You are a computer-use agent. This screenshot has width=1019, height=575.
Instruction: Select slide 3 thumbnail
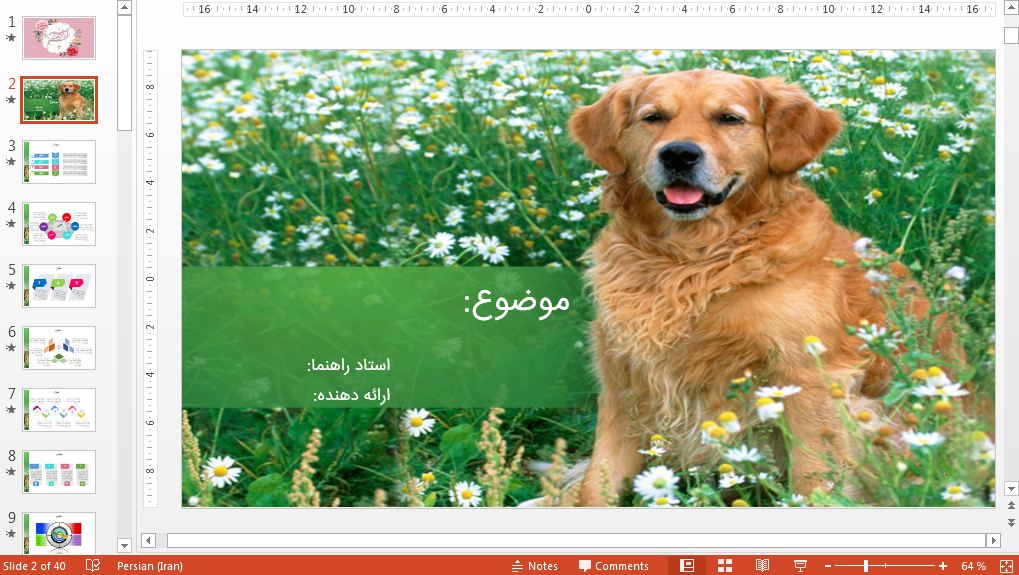59,162
